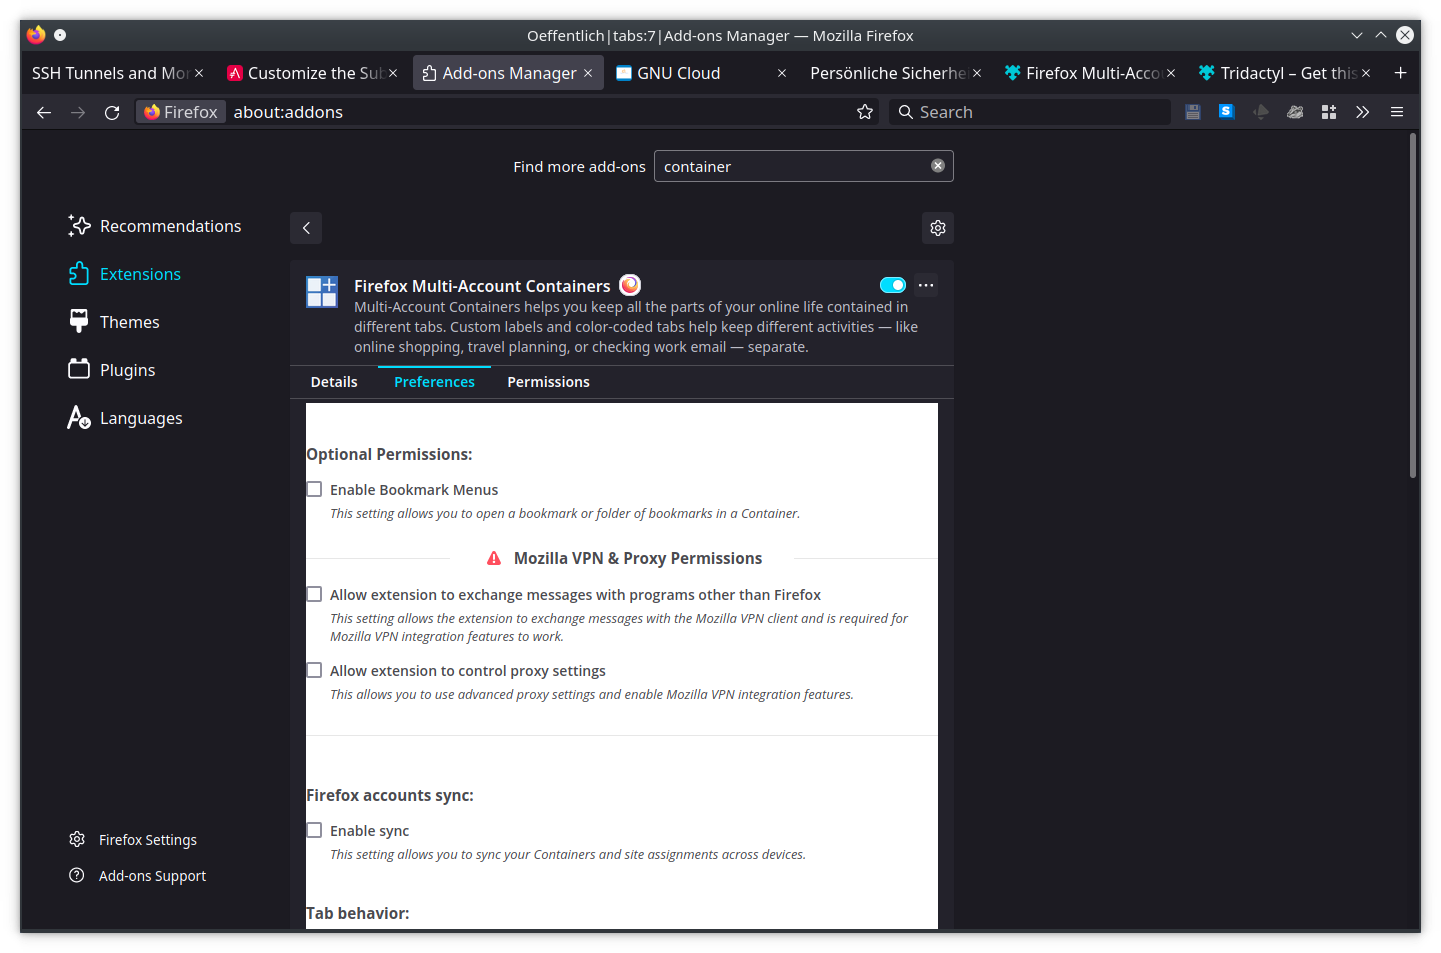Image resolution: width=1441 pixels, height=953 pixels.
Task: Open the Plugins section
Action: pos(127,369)
